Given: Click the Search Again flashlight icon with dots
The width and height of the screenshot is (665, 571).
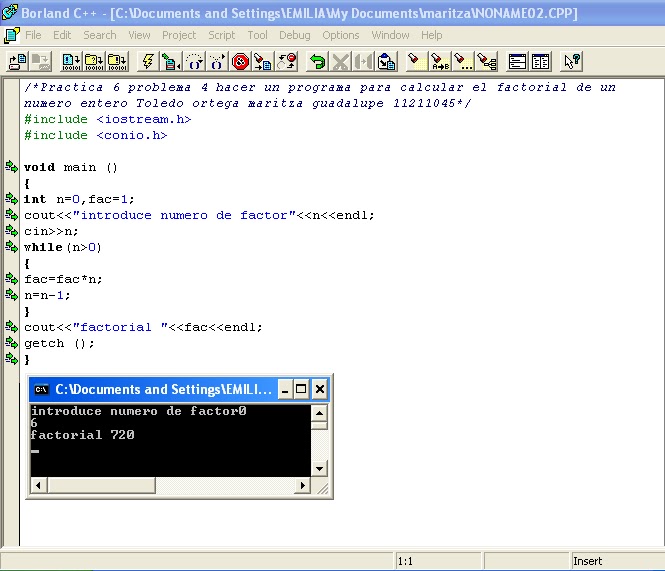Looking at the screenshot, I should coord(463,62).
